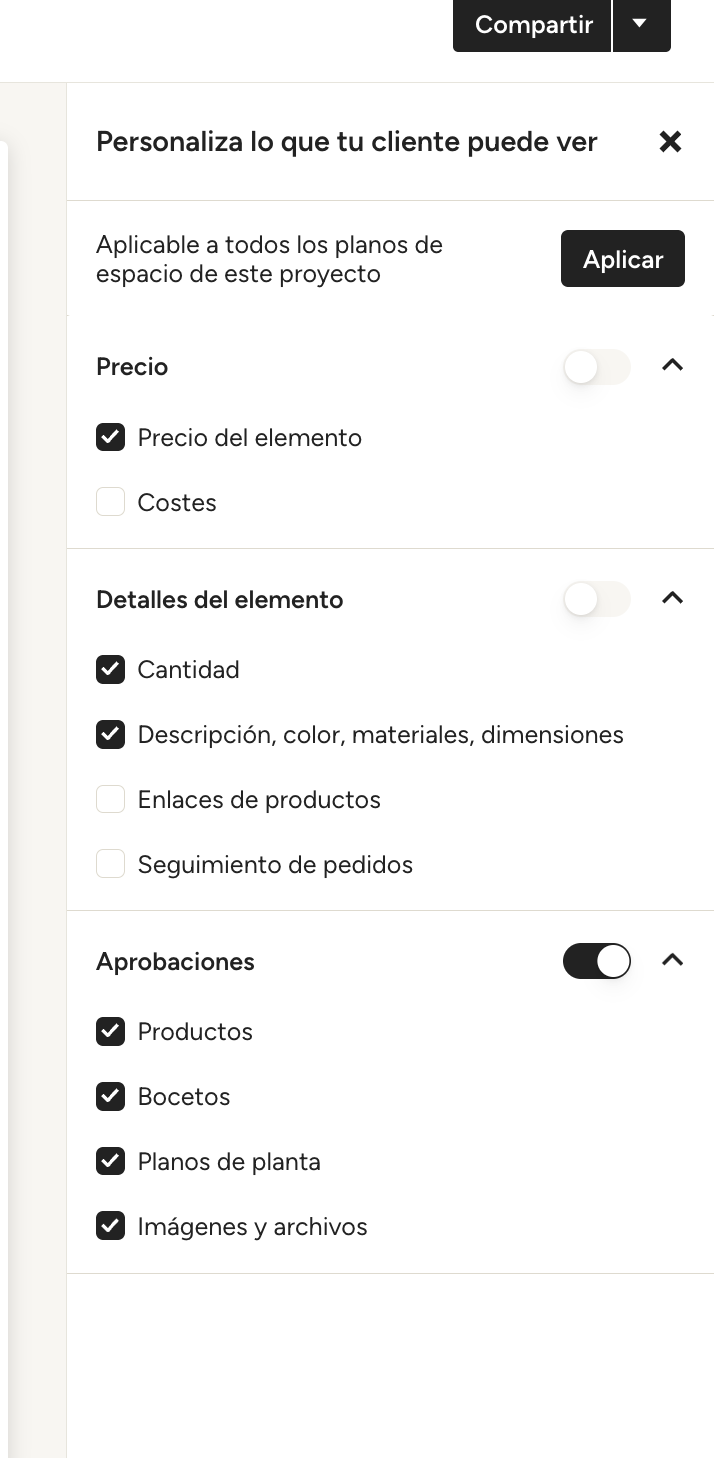Uncheck Precio del elemento checkbox
The height and width of the screenshot is (1458, 714).
(111, 438)
